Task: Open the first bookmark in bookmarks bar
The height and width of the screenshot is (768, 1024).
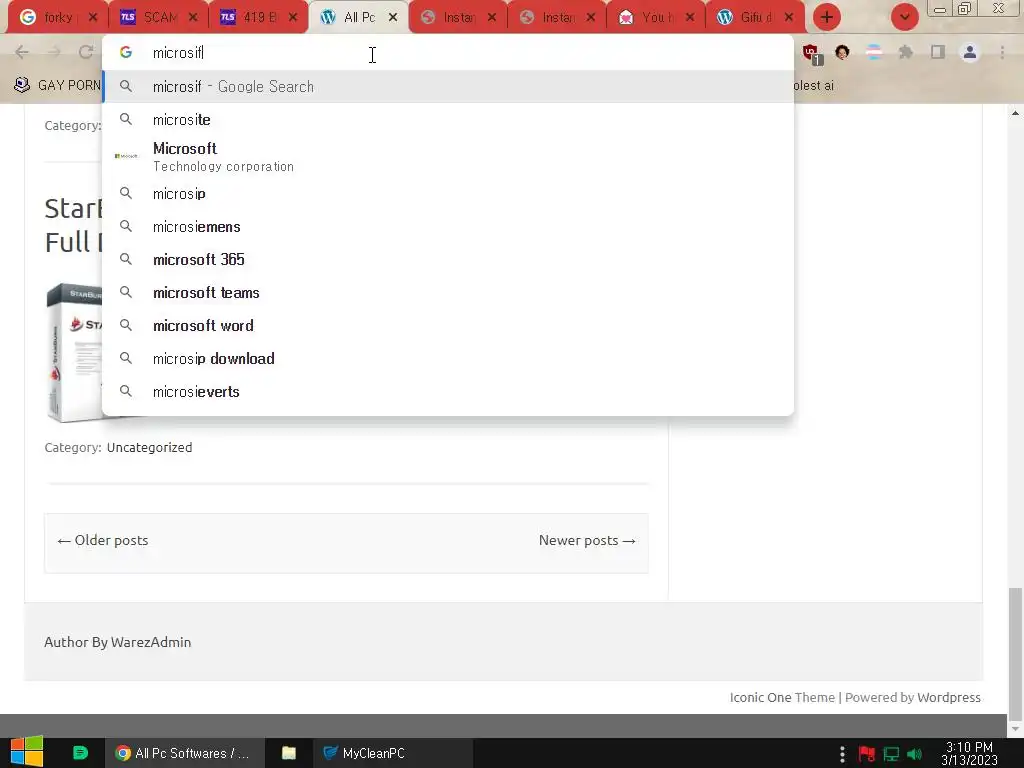Action: click(x=57, y=85)
